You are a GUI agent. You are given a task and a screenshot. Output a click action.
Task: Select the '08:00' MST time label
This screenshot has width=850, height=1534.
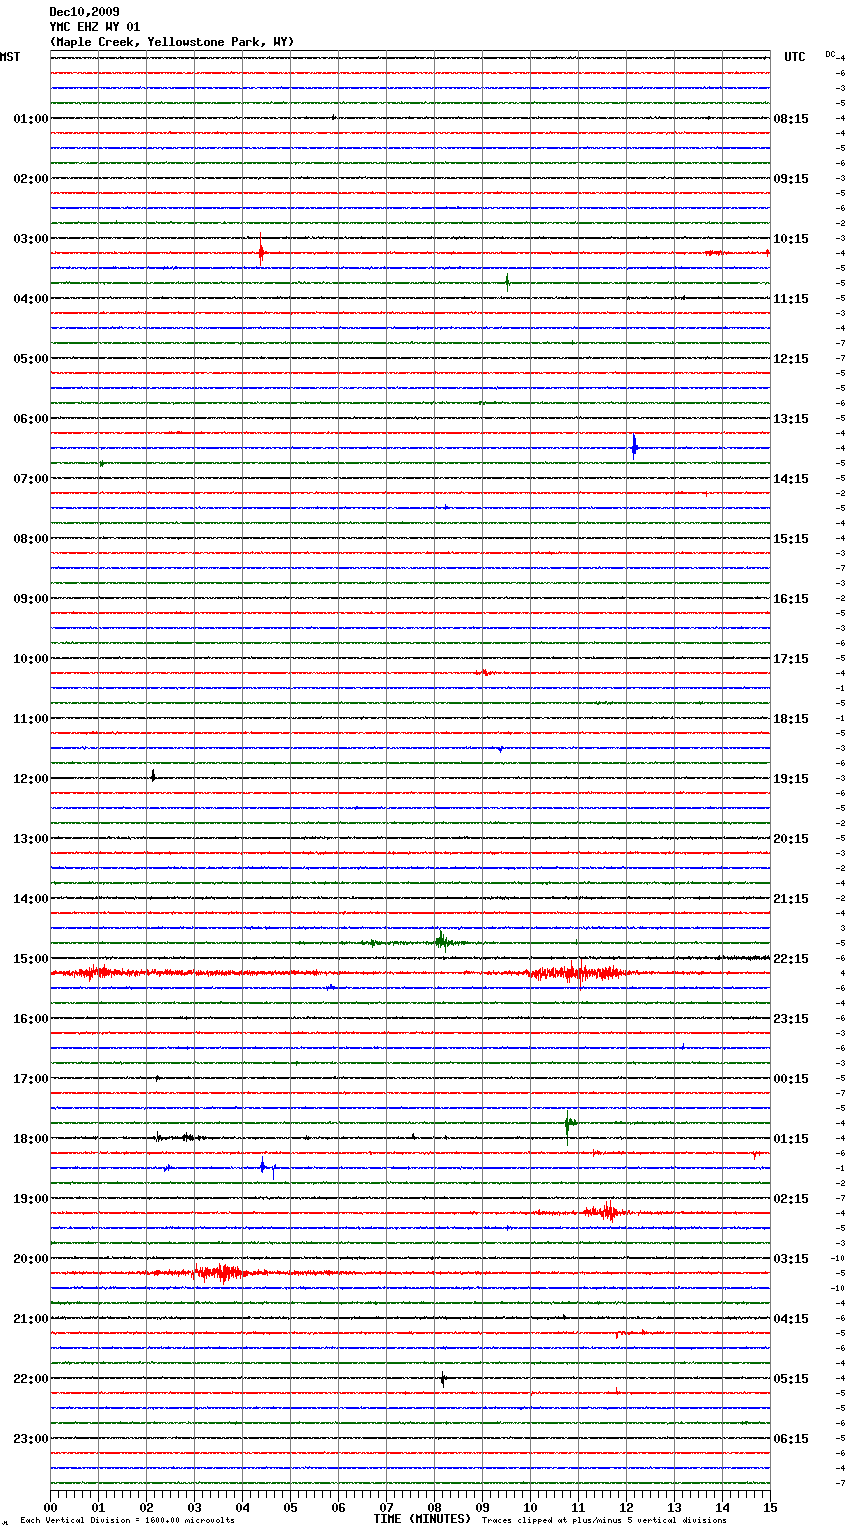point(31,539)
